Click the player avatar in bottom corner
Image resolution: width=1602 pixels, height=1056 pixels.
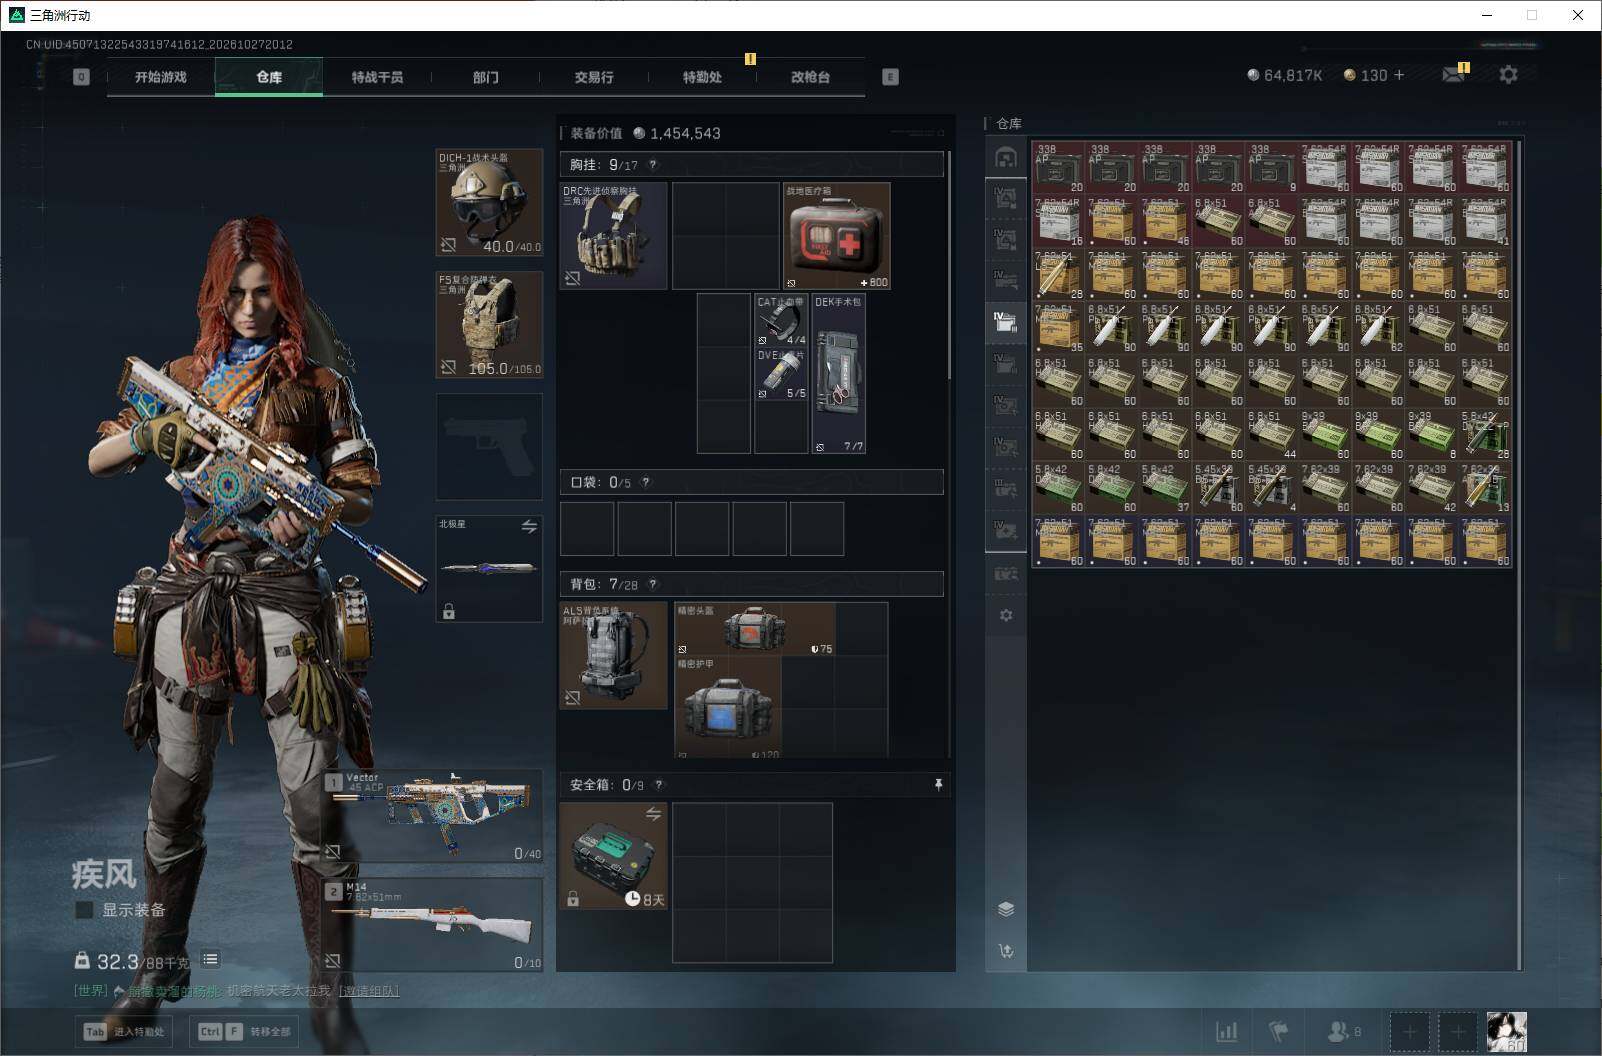tap(1507, 1032)
